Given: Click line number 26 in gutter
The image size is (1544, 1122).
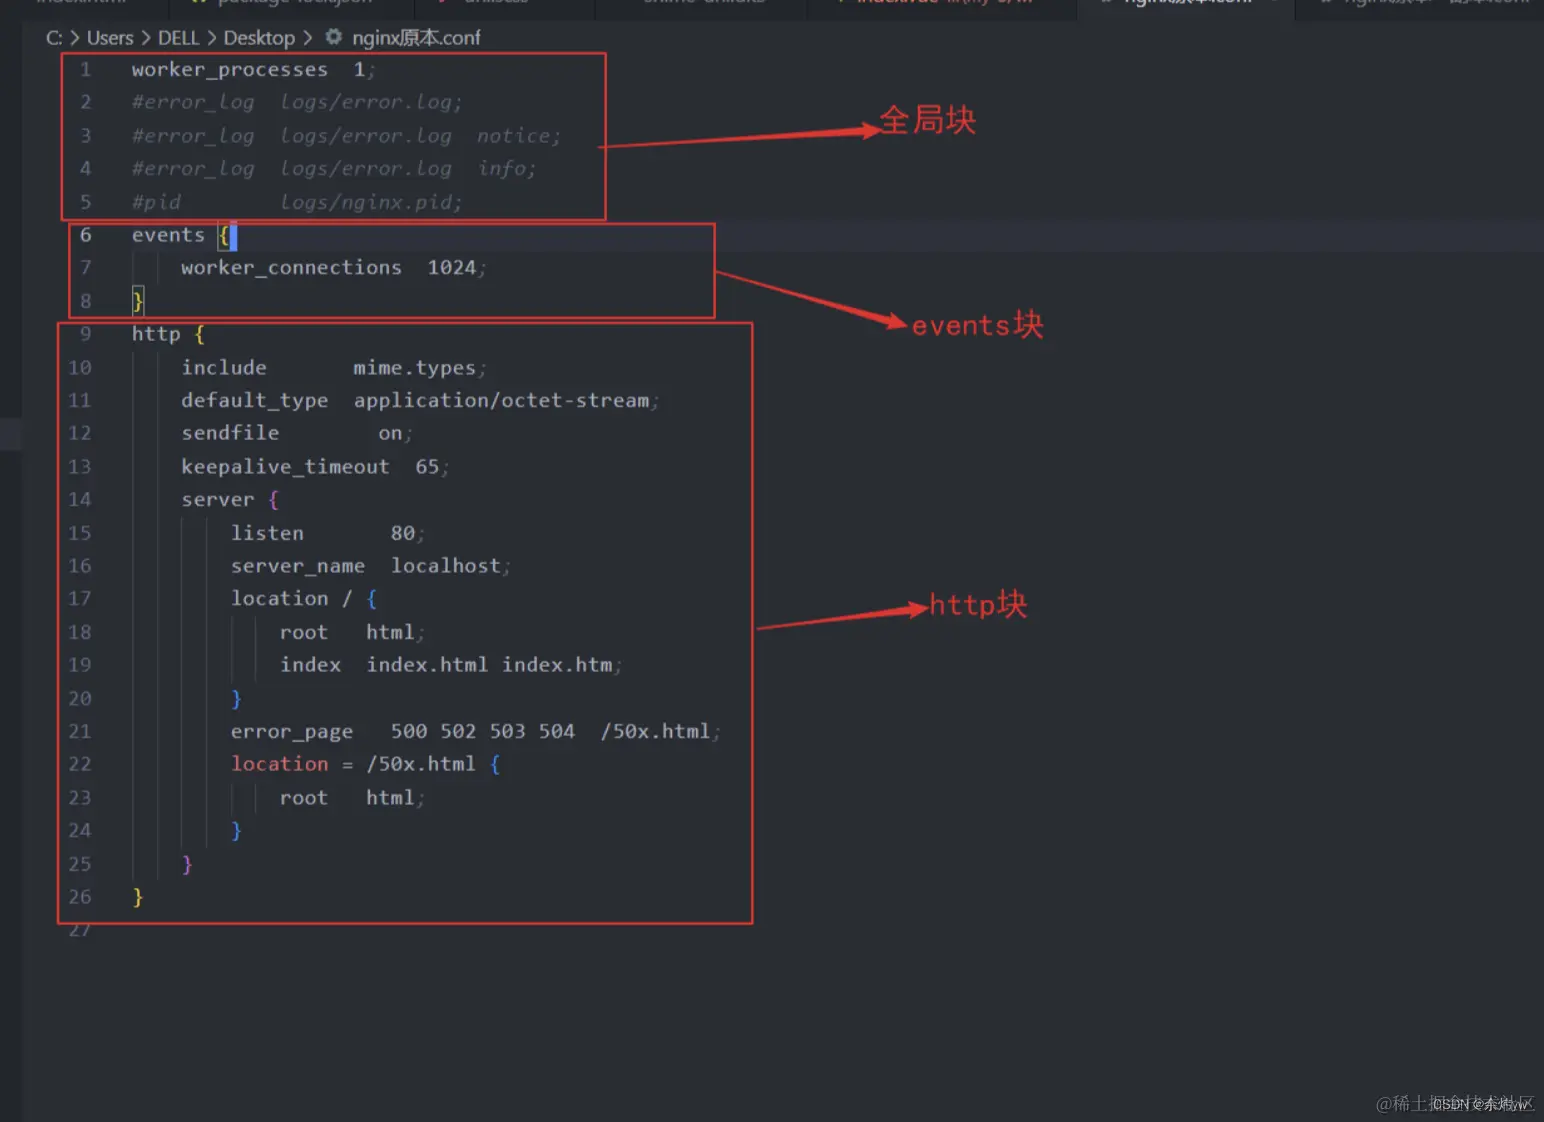Looking at the screenshot, I should pos(80,897).
